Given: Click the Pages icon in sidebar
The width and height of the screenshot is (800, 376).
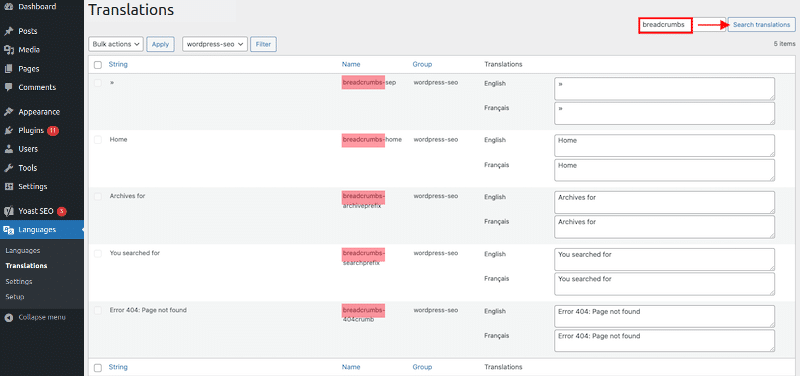Looking at the screenshot, I should (8, 69).
